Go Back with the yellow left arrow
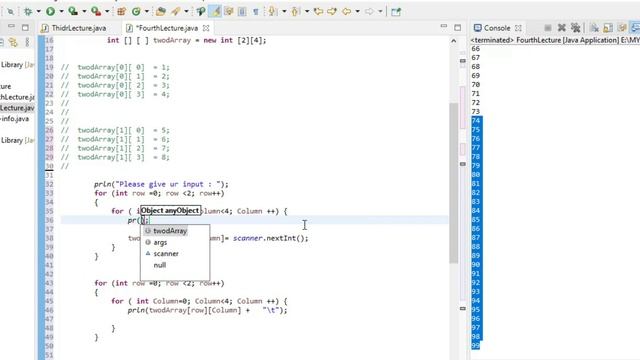The width and height of the screenshot is (640, 360). 347,11
